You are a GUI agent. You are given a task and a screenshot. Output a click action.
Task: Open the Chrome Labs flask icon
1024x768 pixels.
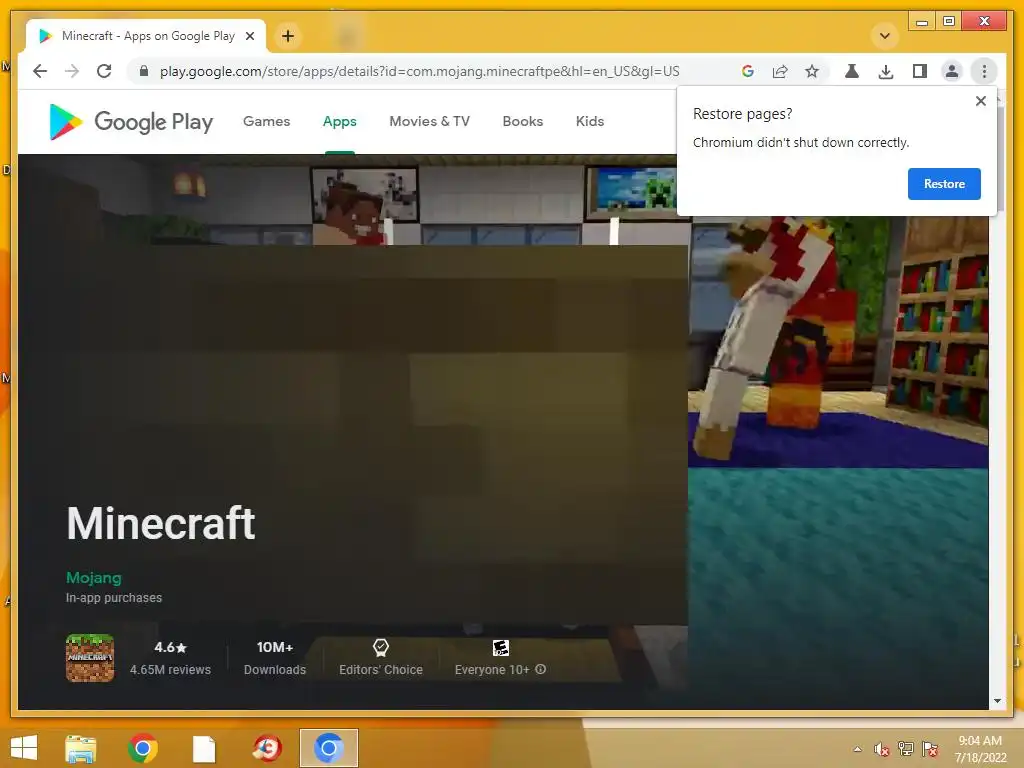(852, 71)
